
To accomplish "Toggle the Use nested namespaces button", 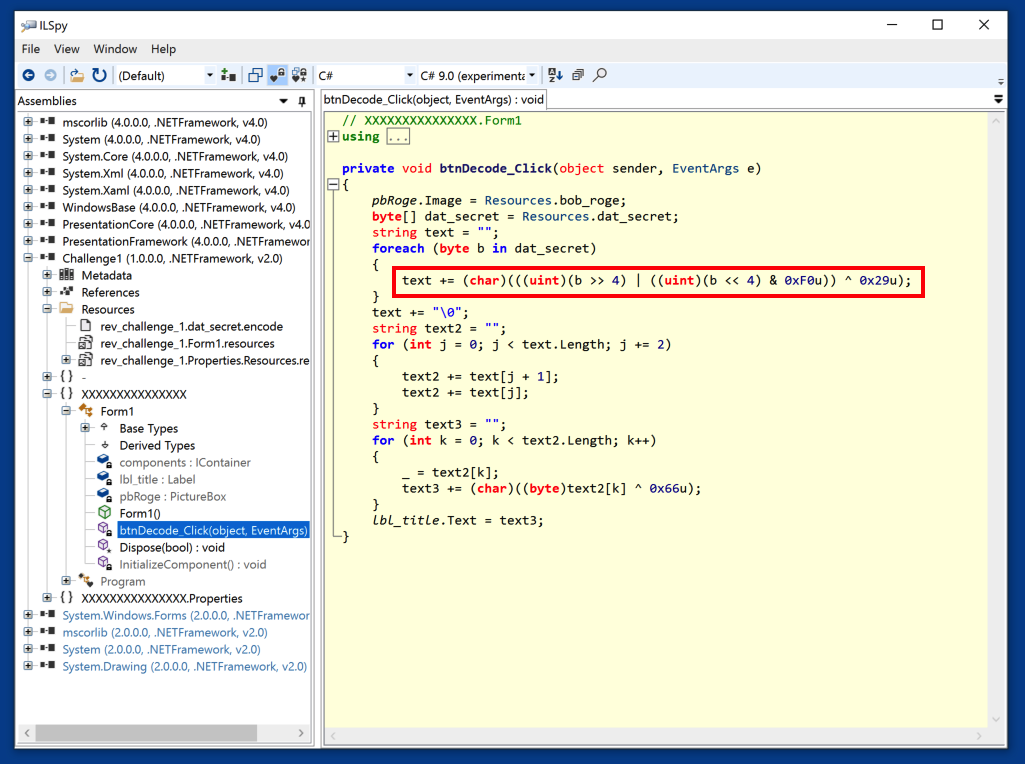I will (x=256, y=75).
